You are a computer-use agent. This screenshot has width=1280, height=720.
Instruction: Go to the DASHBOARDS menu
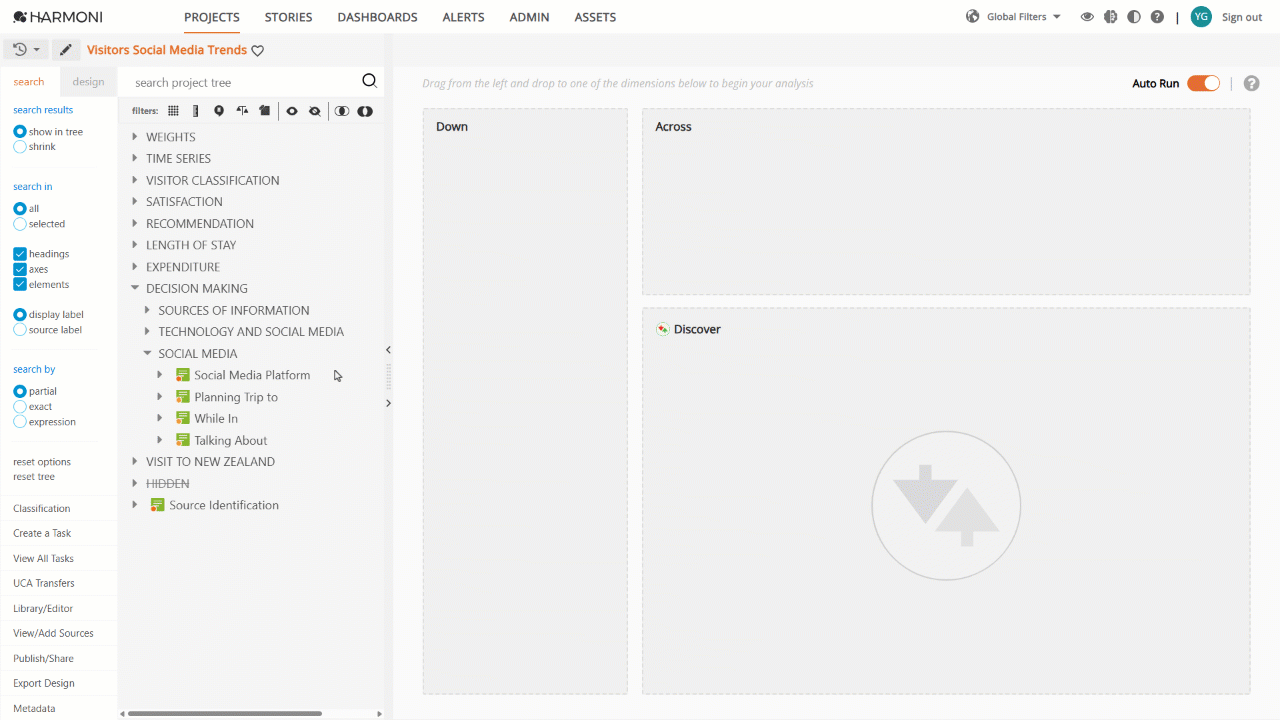click(377, 17)
